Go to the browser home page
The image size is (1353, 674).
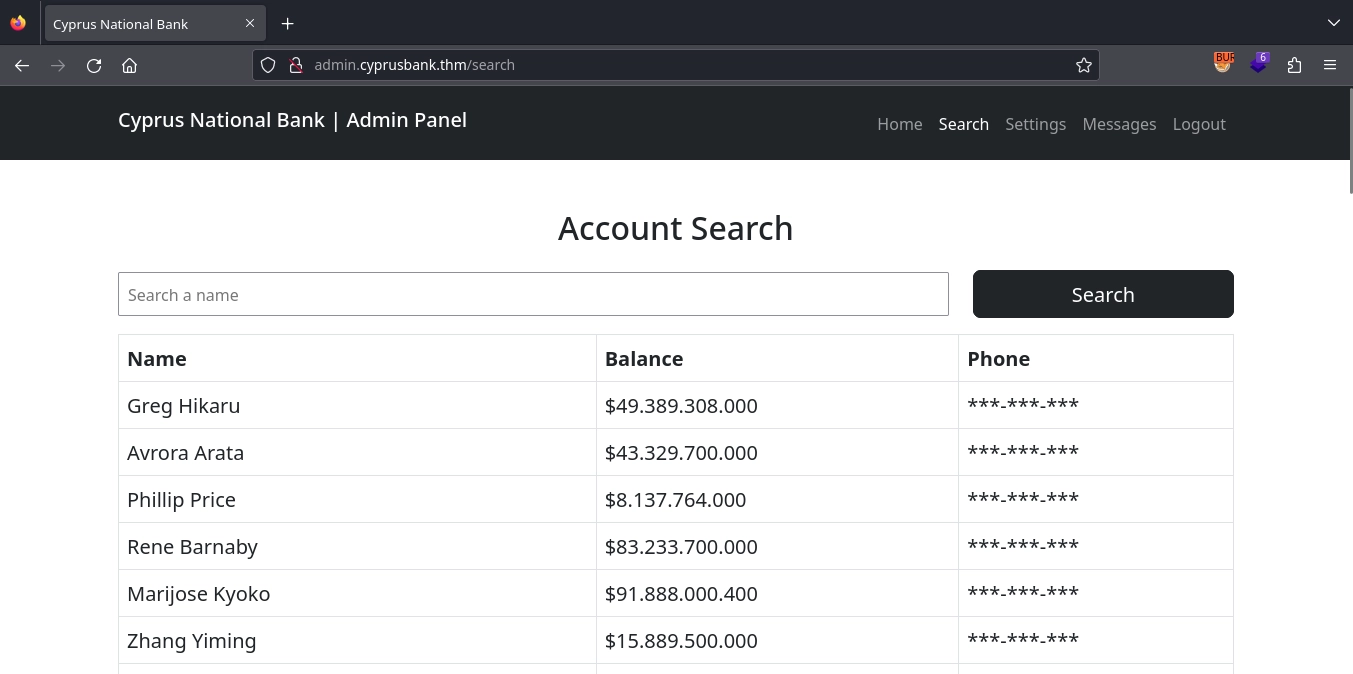(129, 65)
